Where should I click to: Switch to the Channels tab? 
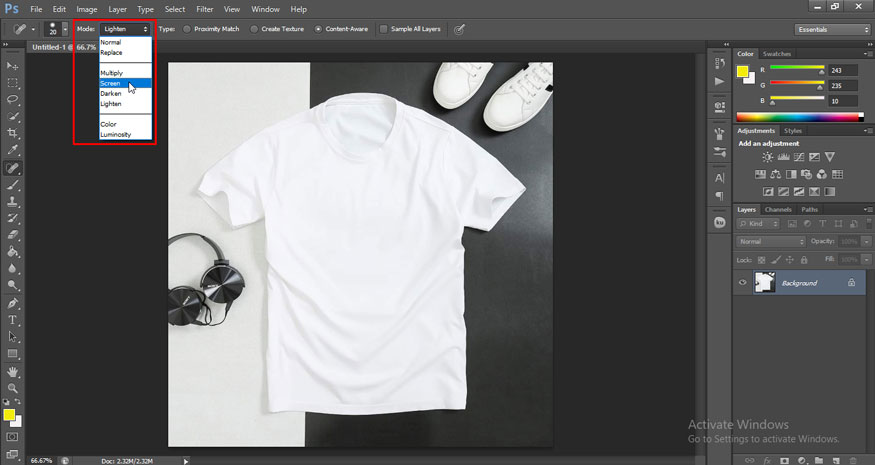[778, 209]
